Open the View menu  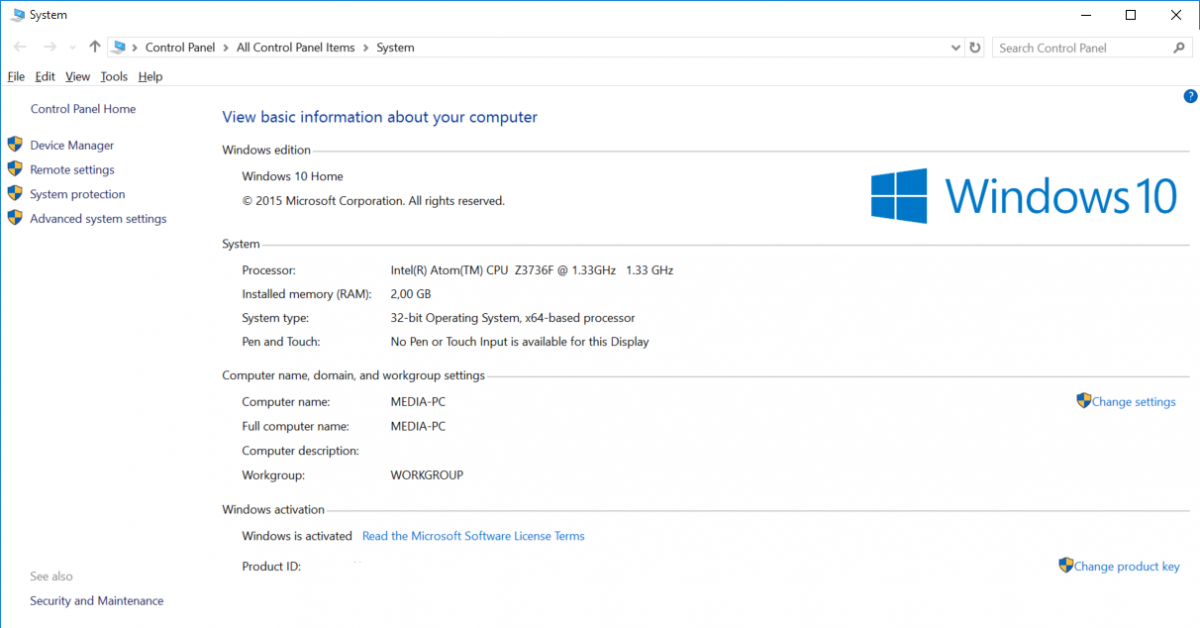77,76
